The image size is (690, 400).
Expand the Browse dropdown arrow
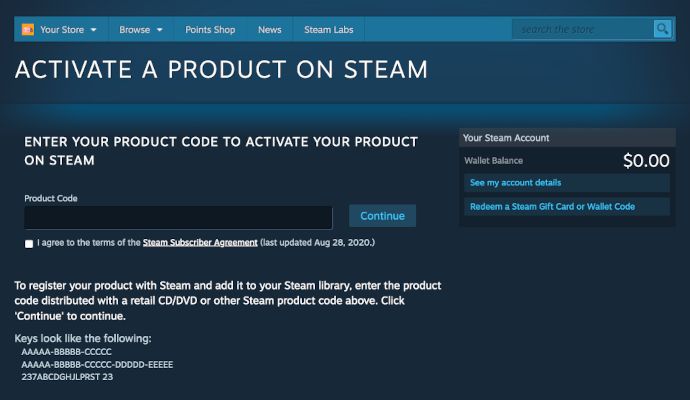click(160, 30)
